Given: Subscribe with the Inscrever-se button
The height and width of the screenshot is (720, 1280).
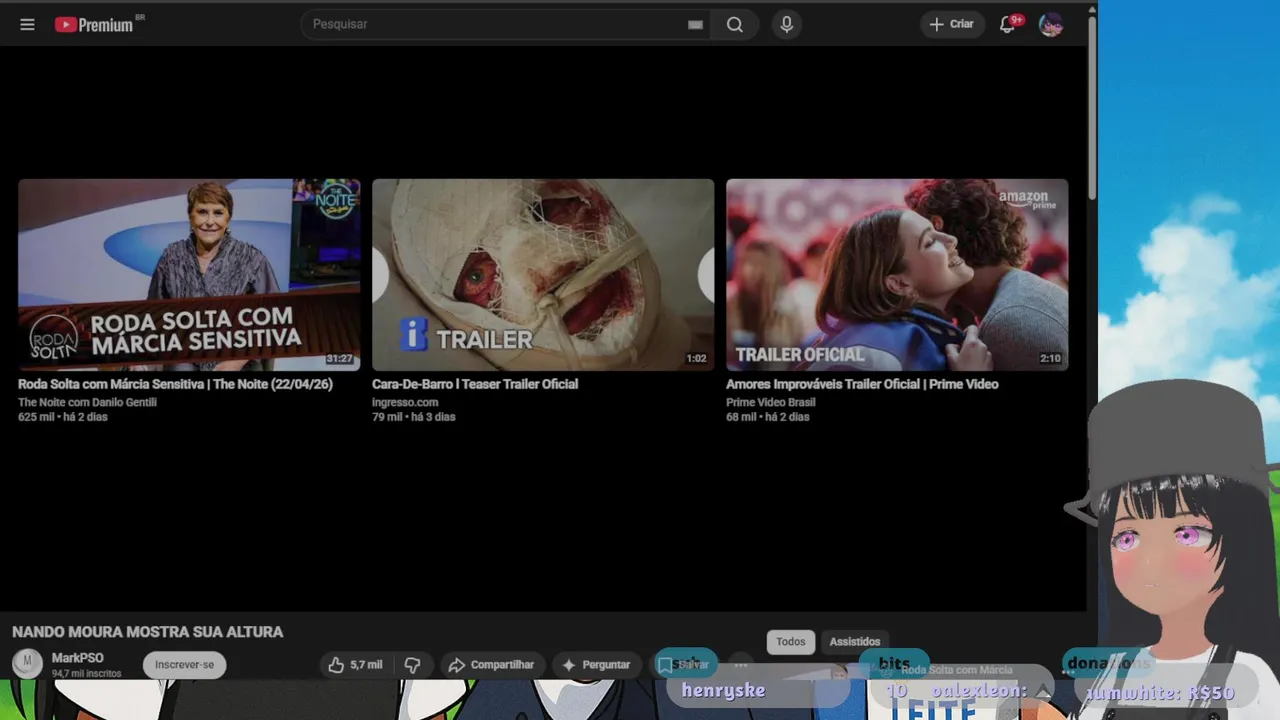Looking at the screenshot, I should coord(184,664).
